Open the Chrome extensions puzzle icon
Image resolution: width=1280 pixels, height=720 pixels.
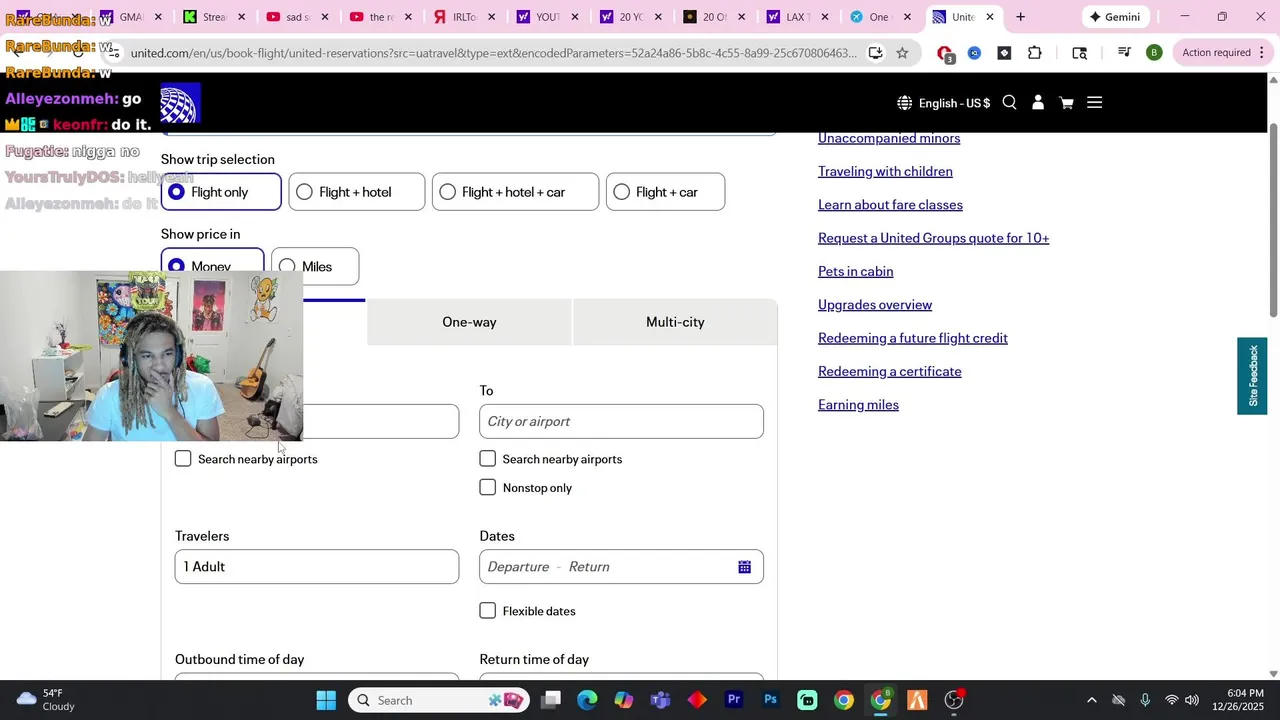pos(1034,53)
